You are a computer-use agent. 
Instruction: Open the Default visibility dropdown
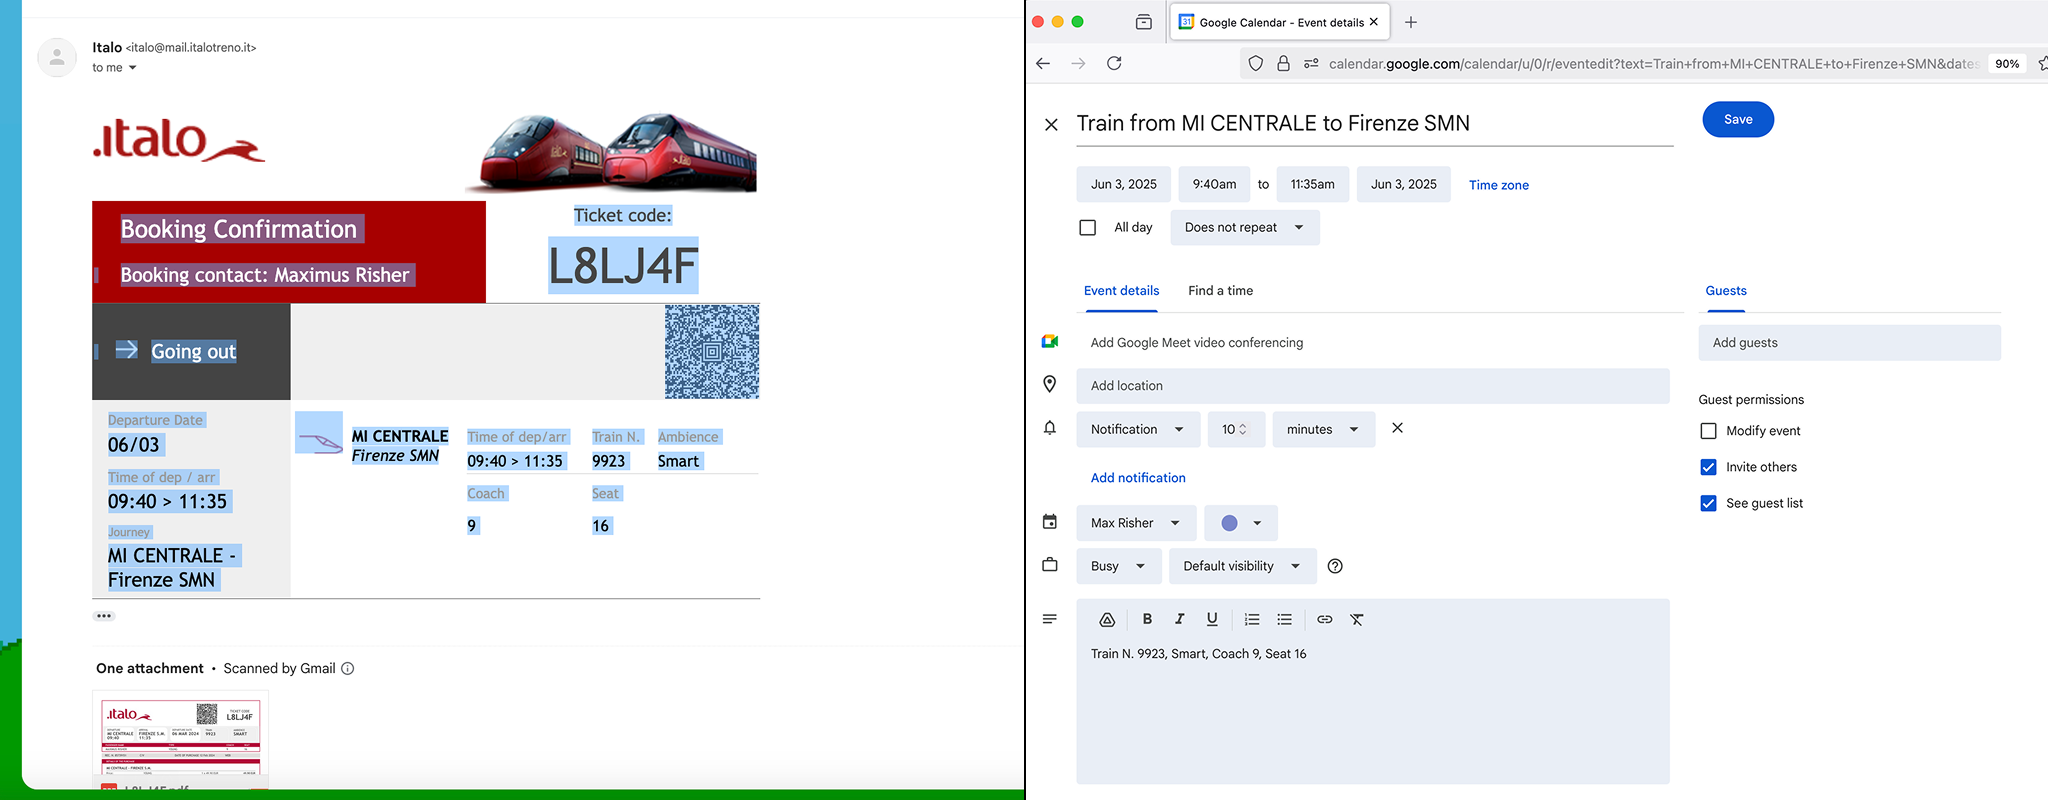pos(1243,566)
